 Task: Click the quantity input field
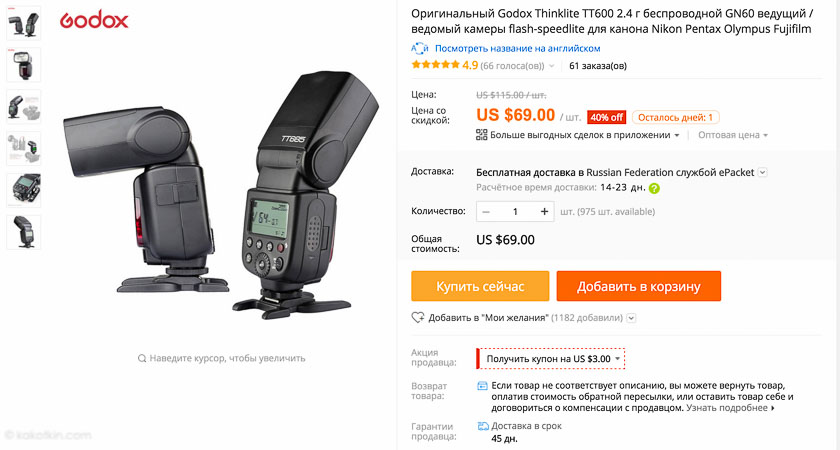[515, 212]
